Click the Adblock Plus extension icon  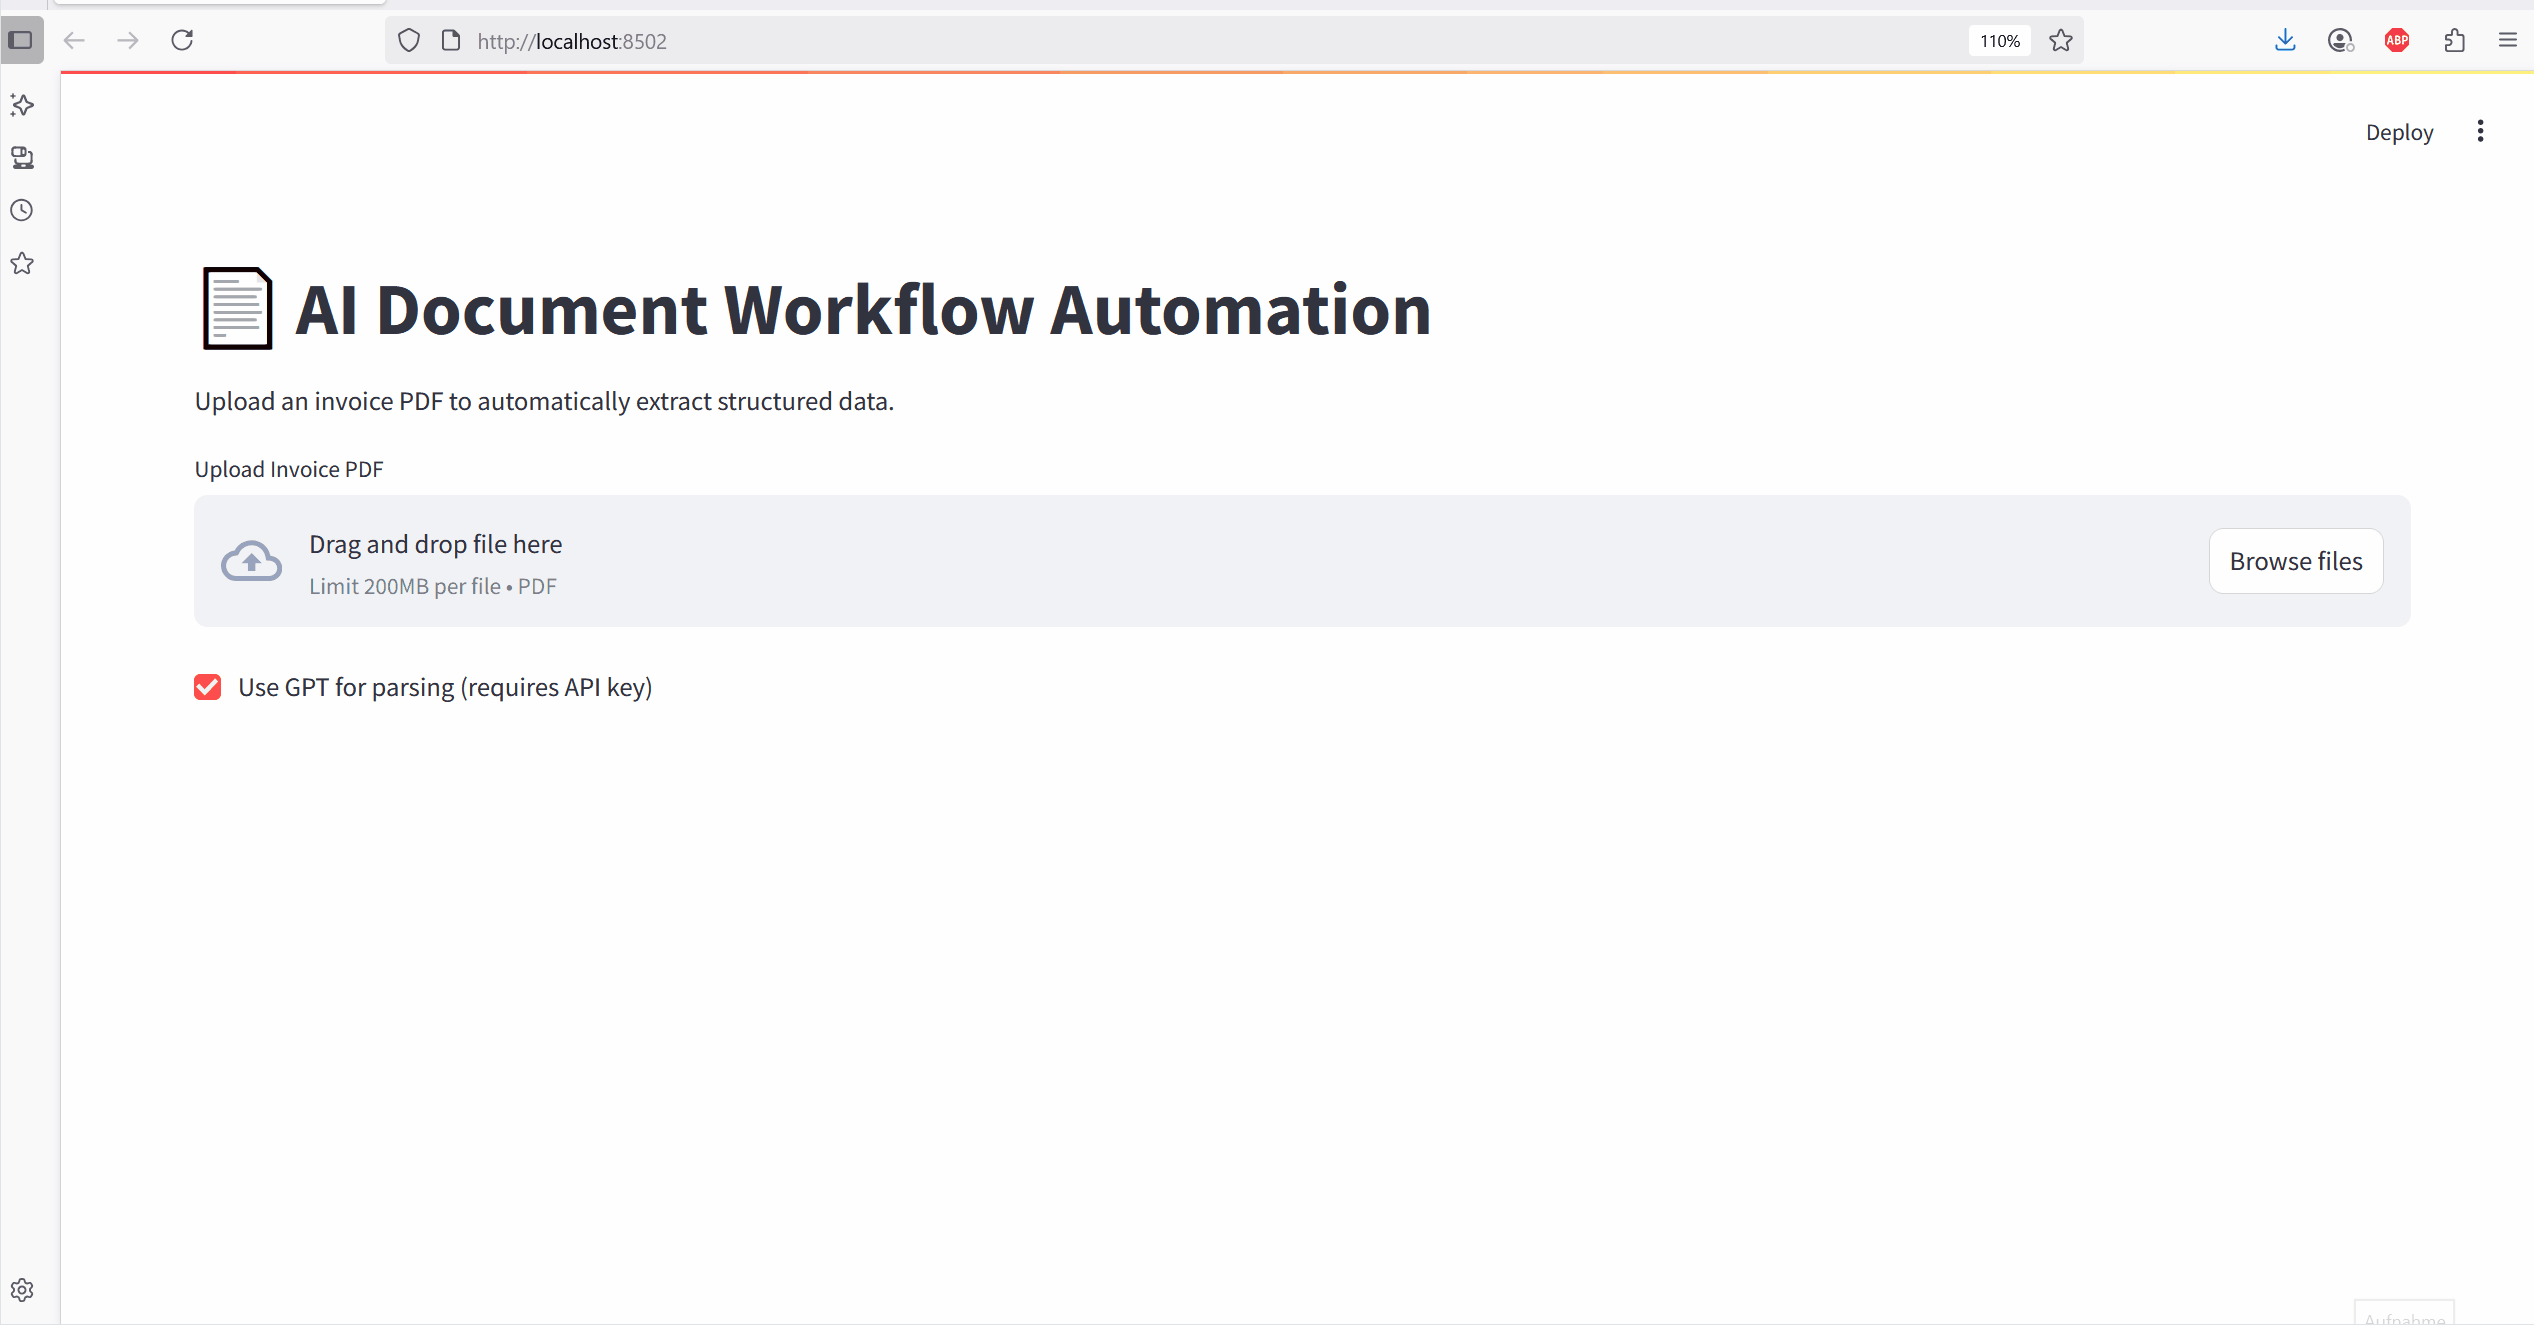pyautogui.click(x=2397, y=41)
